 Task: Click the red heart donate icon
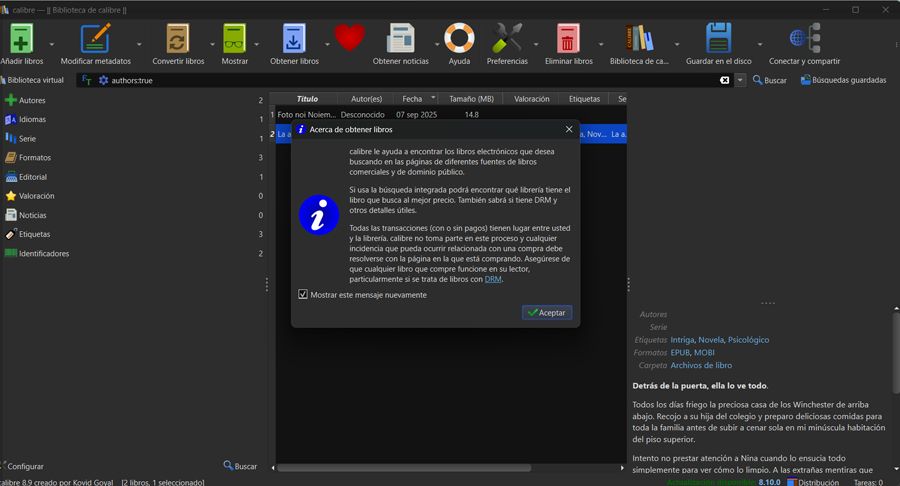click(349, 38)
